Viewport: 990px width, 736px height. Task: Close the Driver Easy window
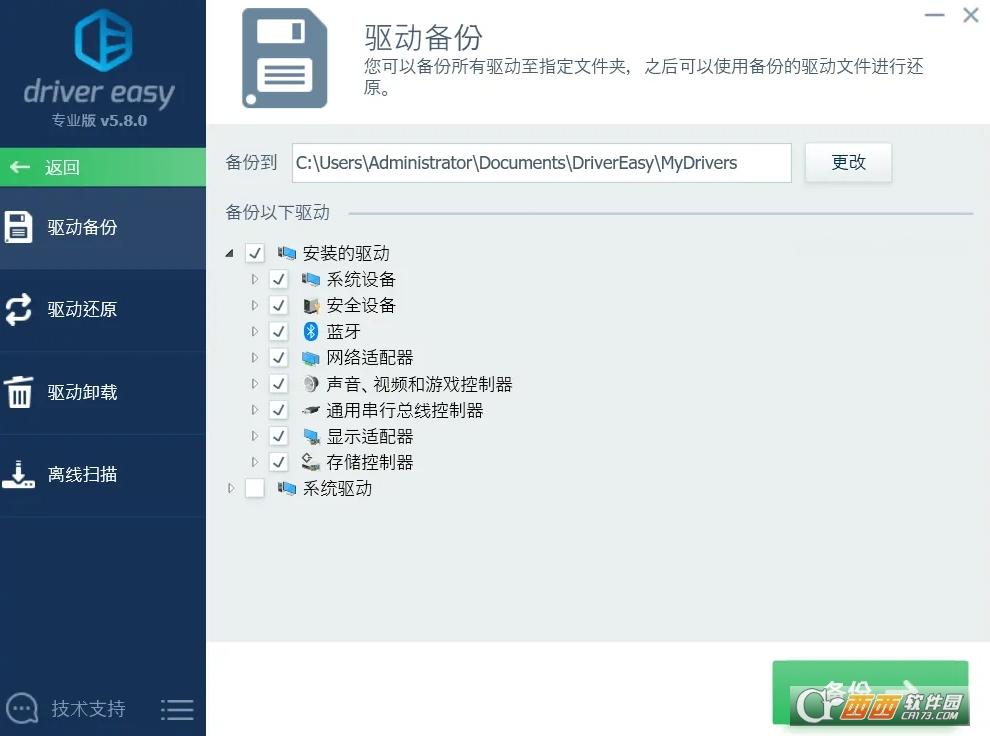[x=970, y=15]
